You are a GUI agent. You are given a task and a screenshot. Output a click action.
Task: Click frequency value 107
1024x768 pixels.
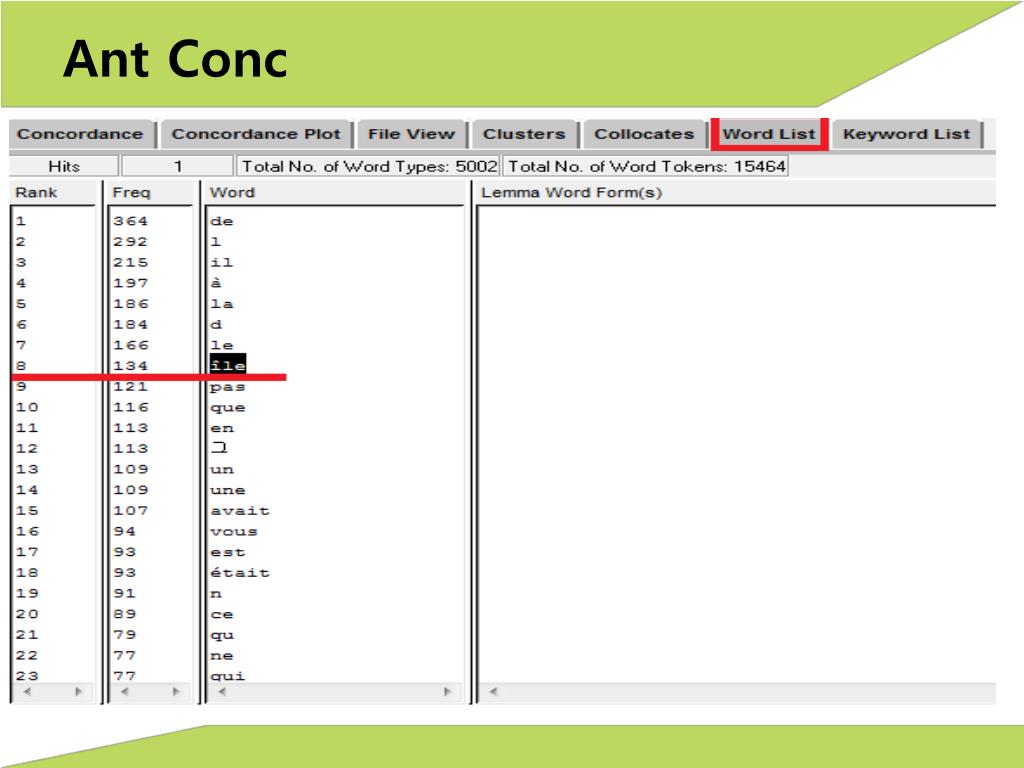coord(131,511)
